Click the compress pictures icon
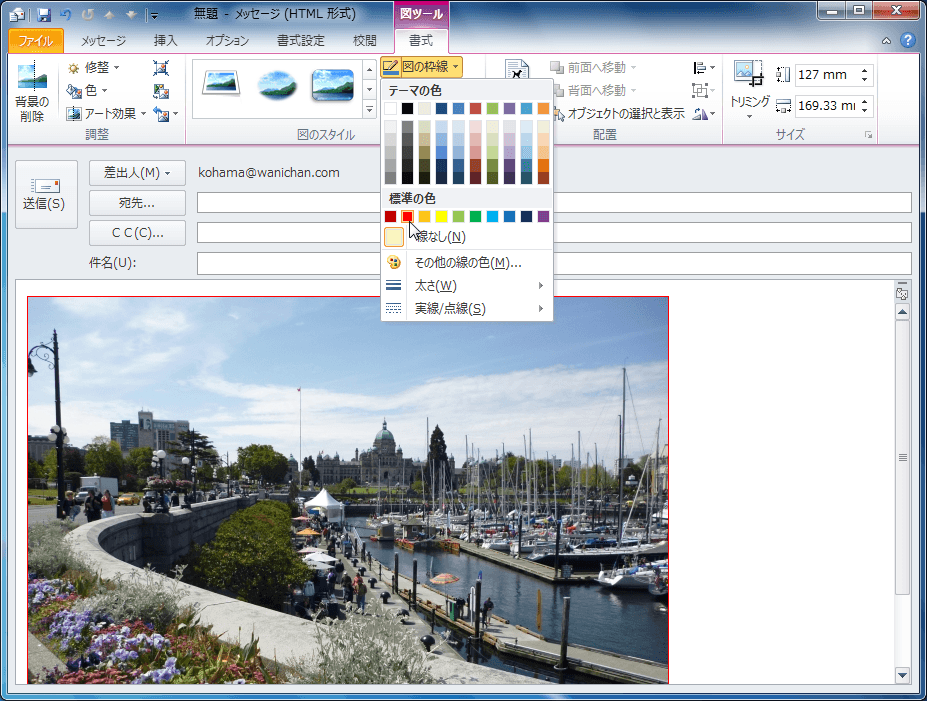This screenshot has width=927, height=701. [x=161, y=68]
